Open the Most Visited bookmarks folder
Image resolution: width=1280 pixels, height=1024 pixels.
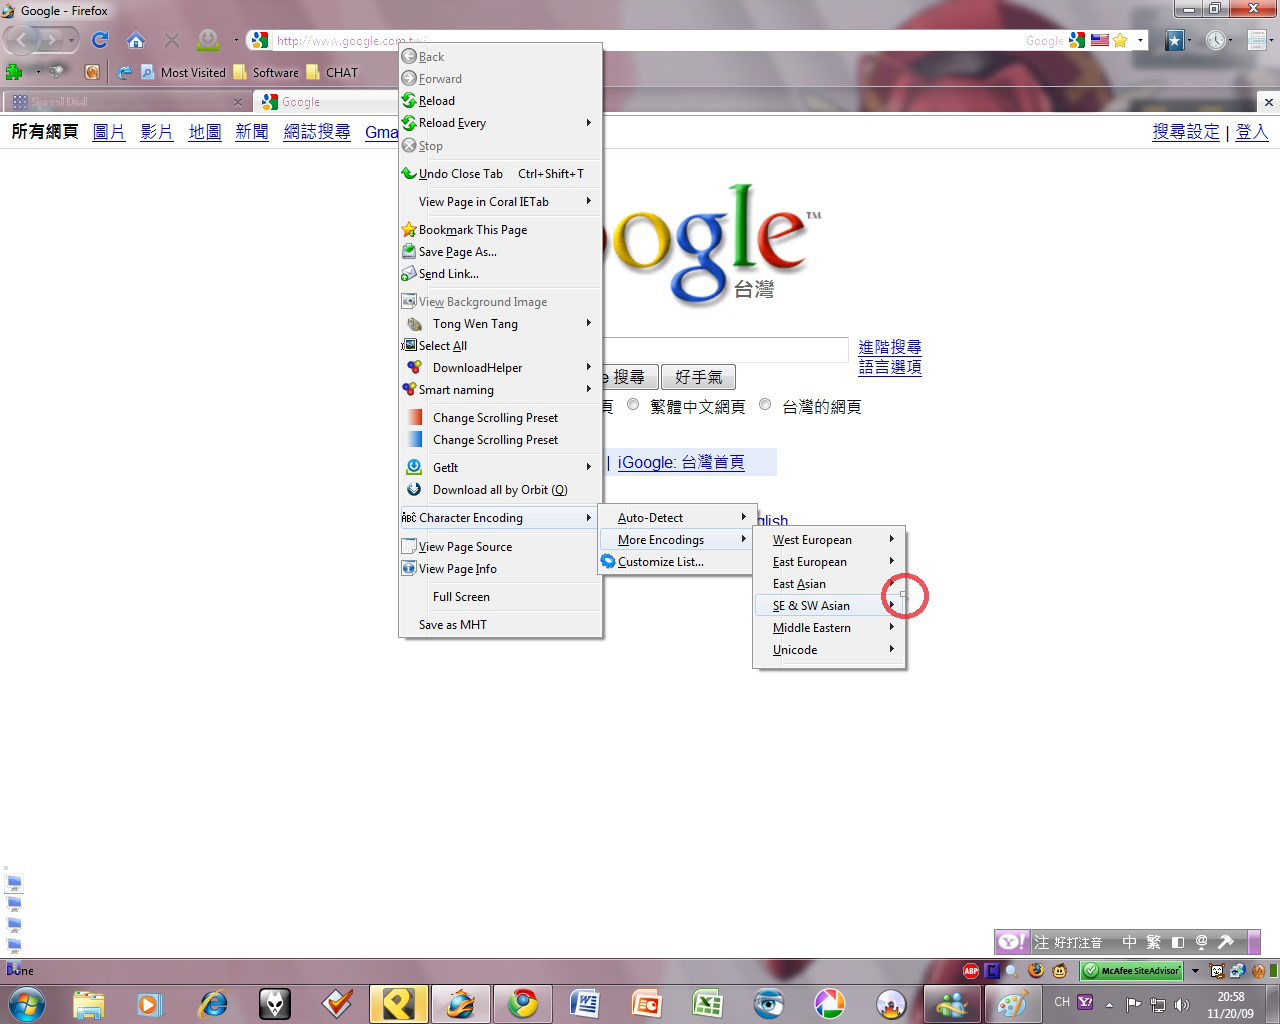183,72
